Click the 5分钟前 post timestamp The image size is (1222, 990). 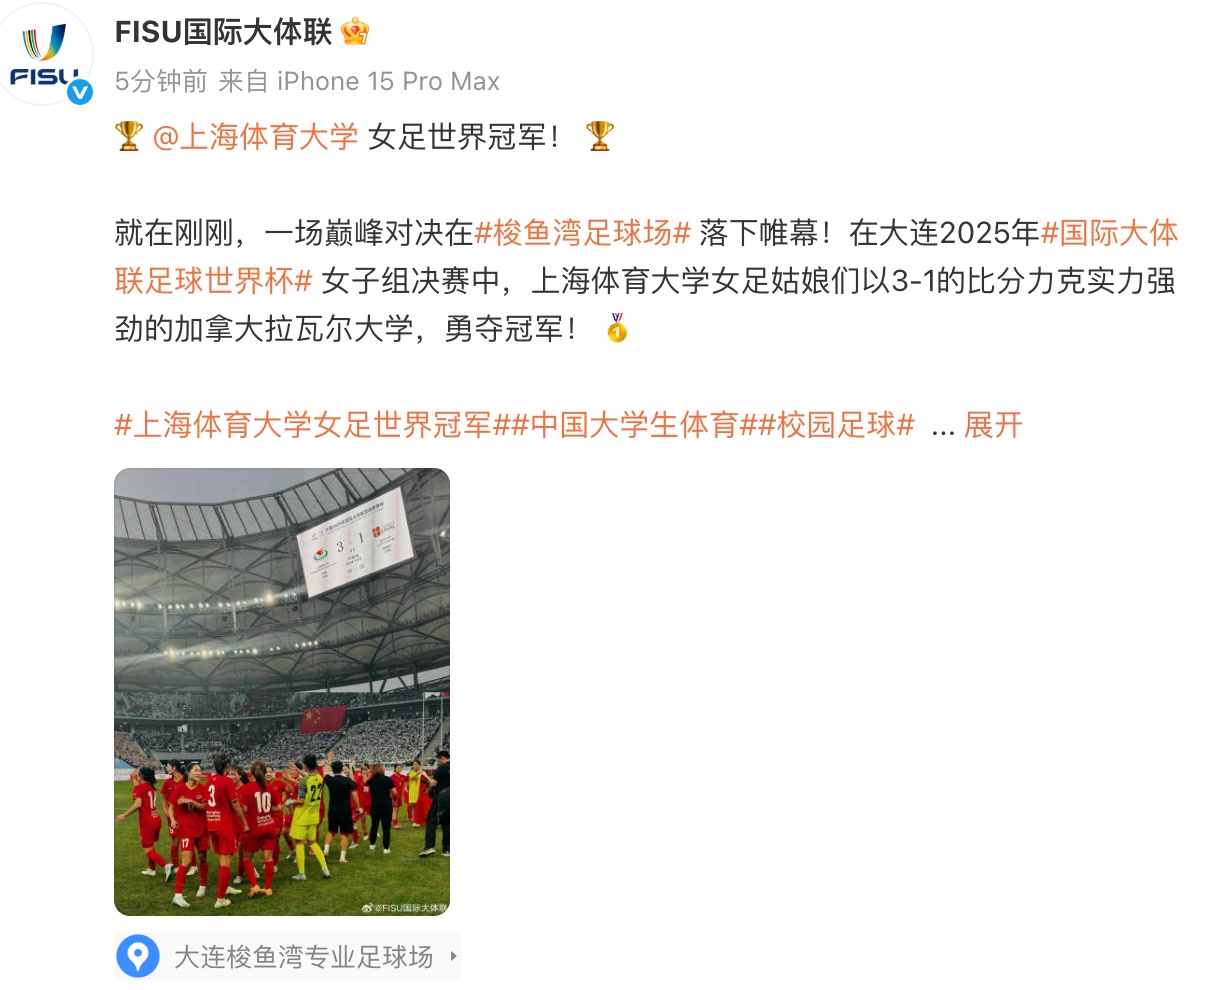(161, 81)
